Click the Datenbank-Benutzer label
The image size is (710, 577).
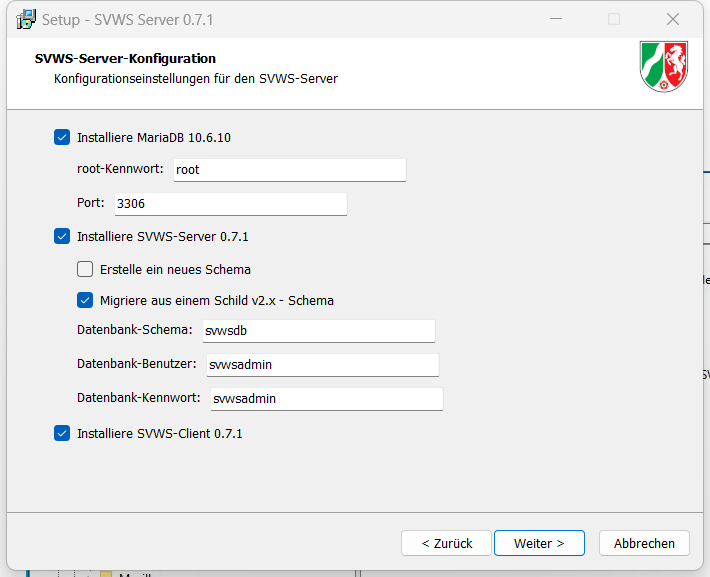point(137,364)
